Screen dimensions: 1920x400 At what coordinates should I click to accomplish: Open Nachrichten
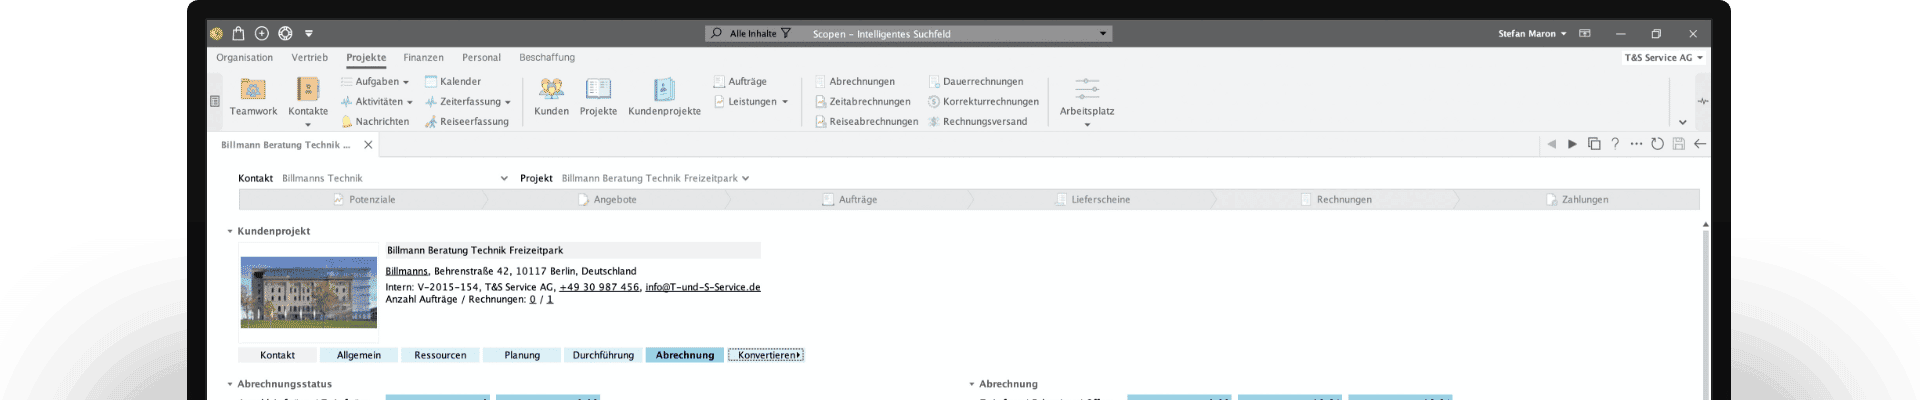pos(375,121)
